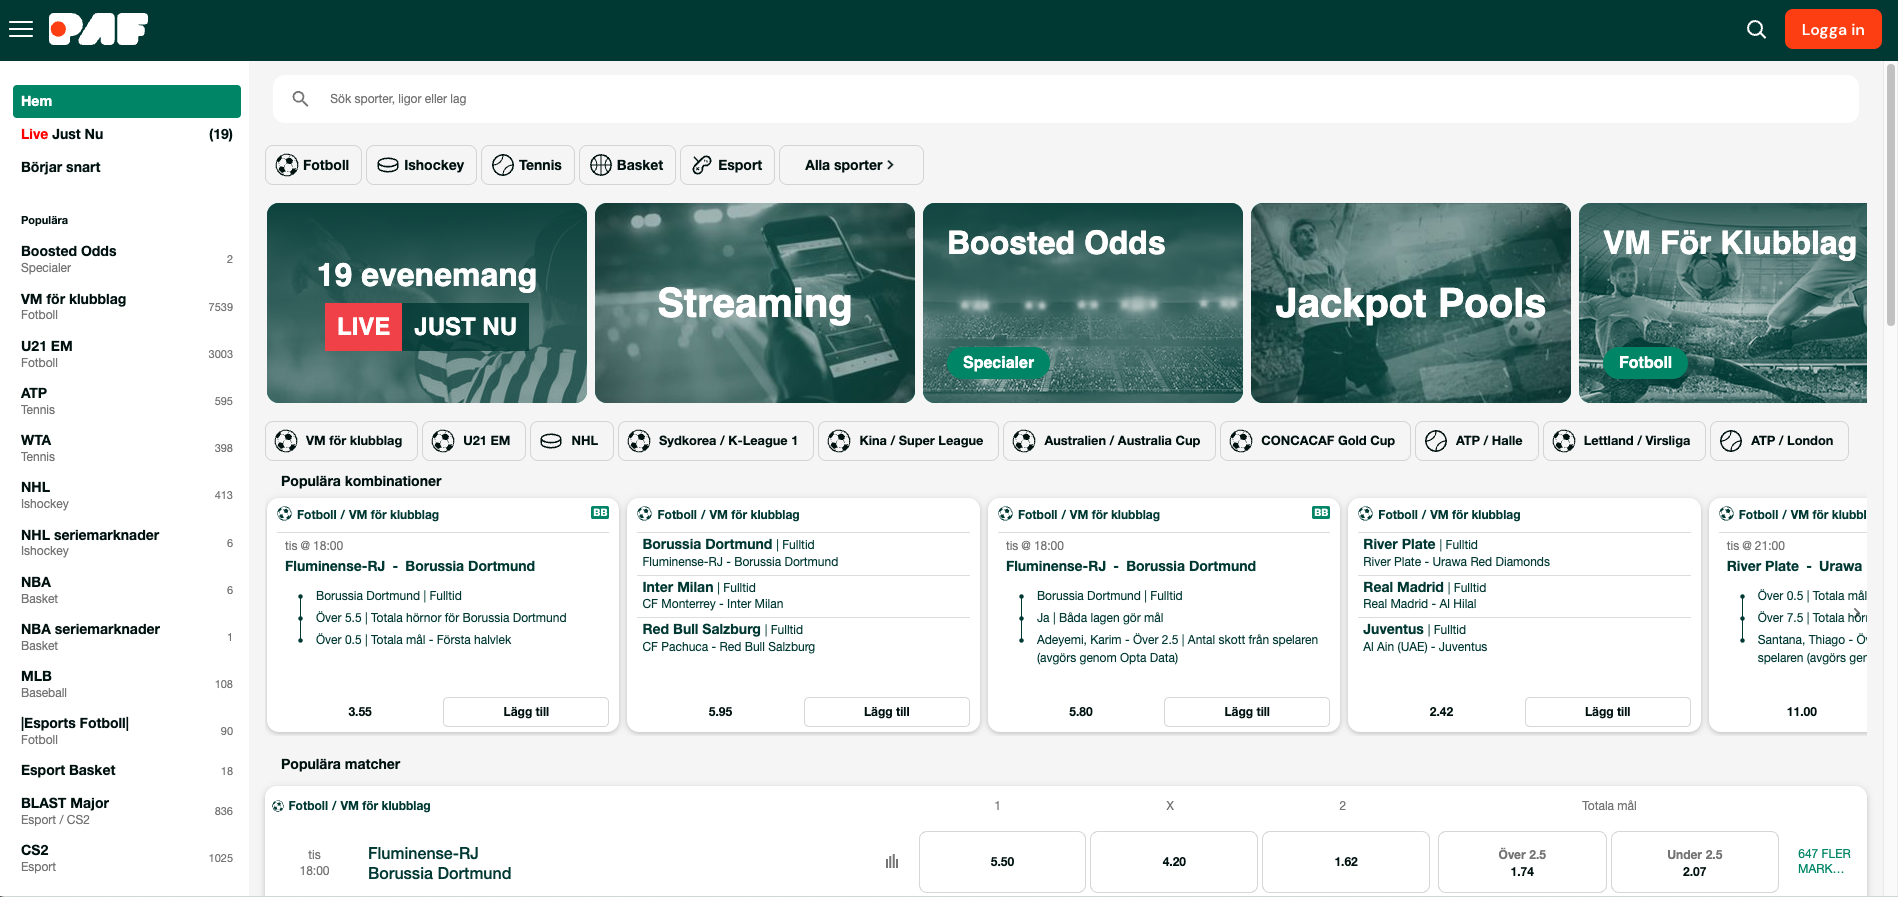Click the page vertical scrollbar
Image resolution: width=1898 pixels, height=897 pixels.
point(1890,195)
